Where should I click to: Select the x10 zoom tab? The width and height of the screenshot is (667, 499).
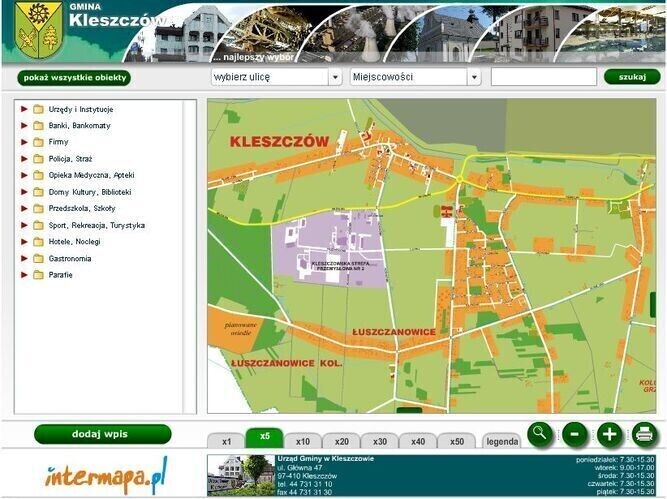tap(303, 441)
